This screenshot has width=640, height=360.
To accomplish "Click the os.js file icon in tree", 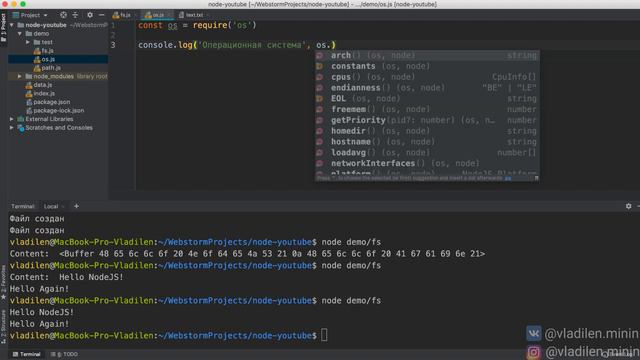I will (x=37, y=60).
